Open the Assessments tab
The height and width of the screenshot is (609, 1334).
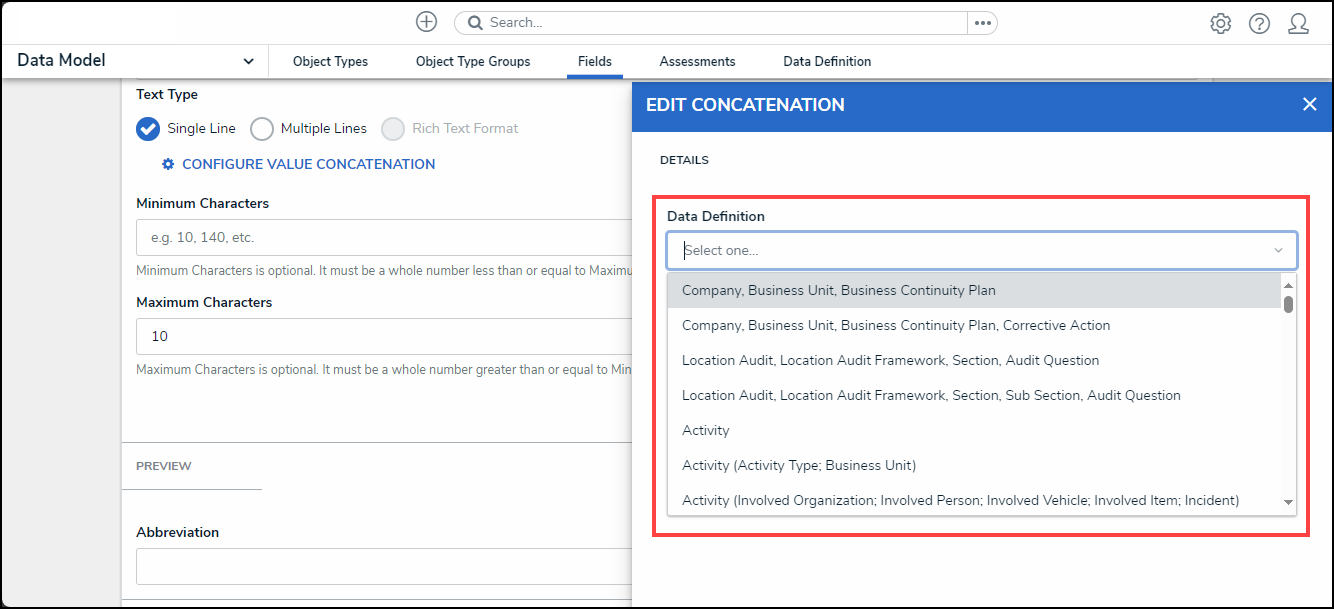pos(697,62)
